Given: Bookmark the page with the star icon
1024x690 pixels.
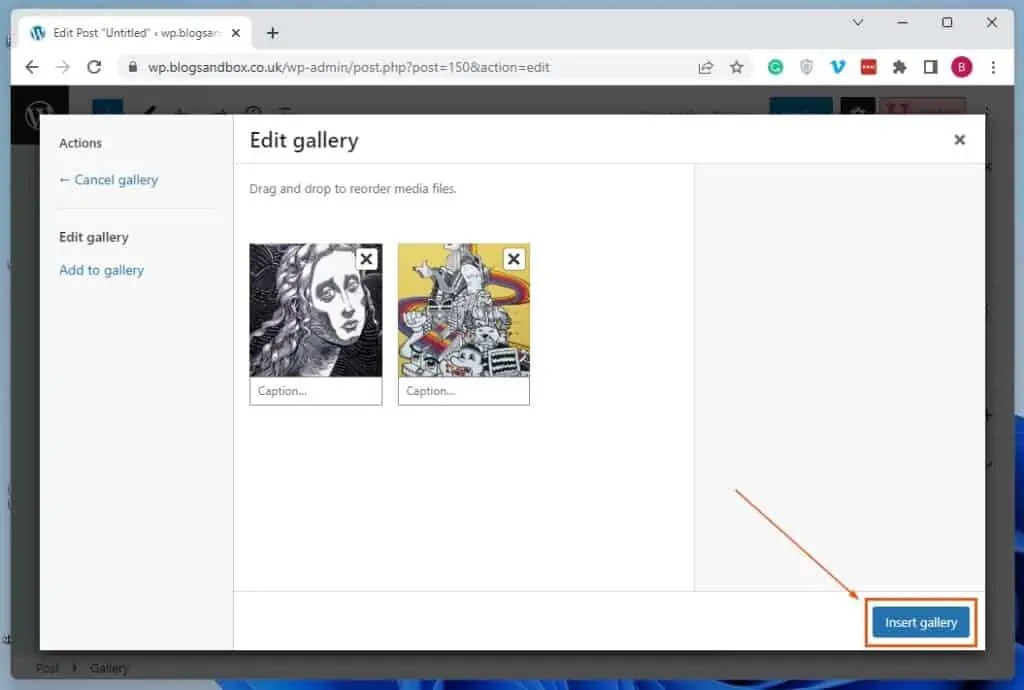Looking at the screenshot, I should (737, 66).
